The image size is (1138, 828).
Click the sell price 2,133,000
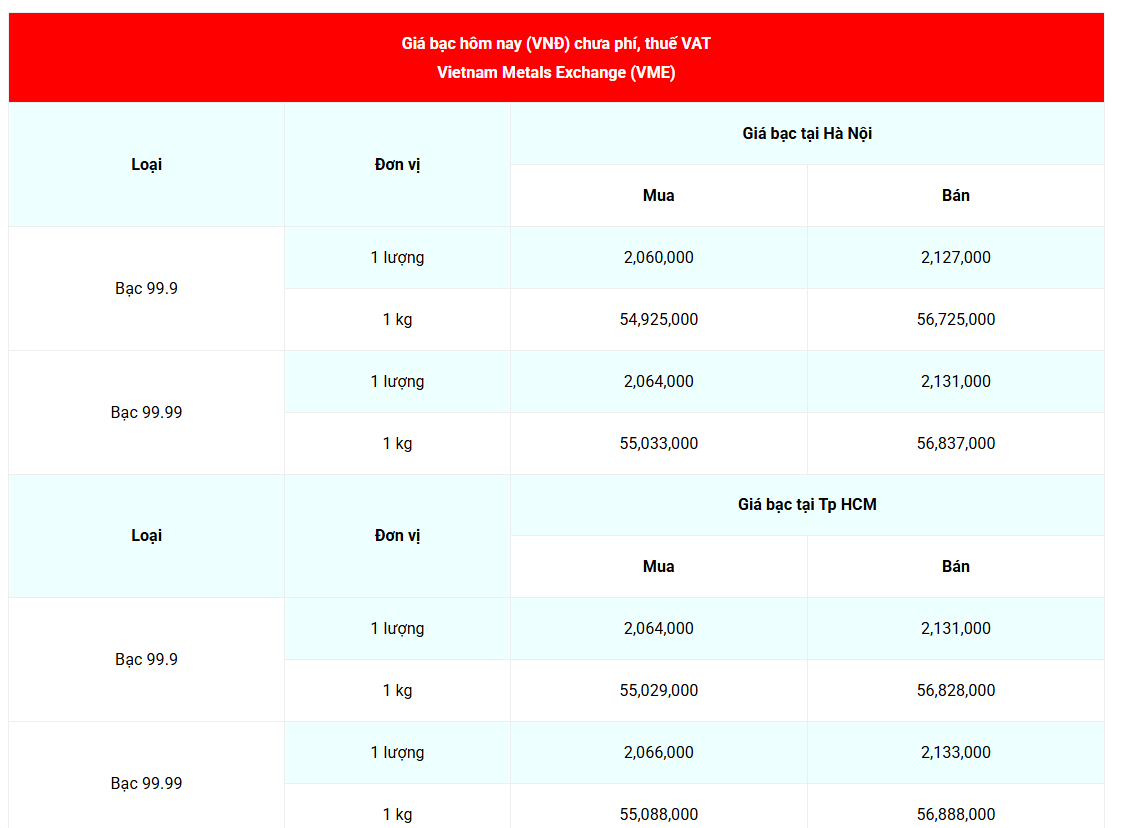pyautogui.click(x=955, y=753)
